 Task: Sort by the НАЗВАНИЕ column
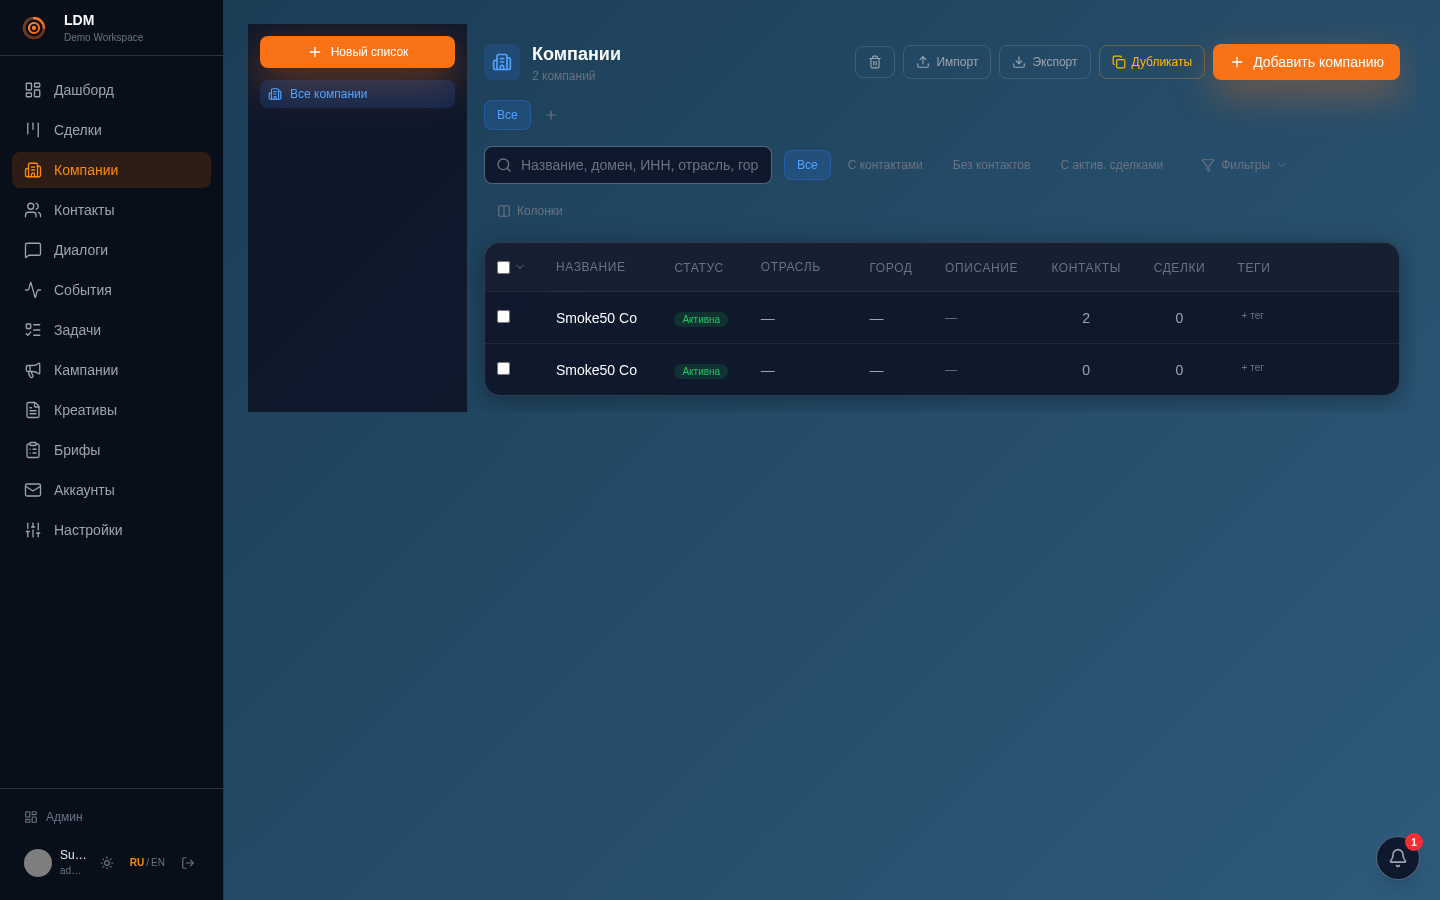590,267
